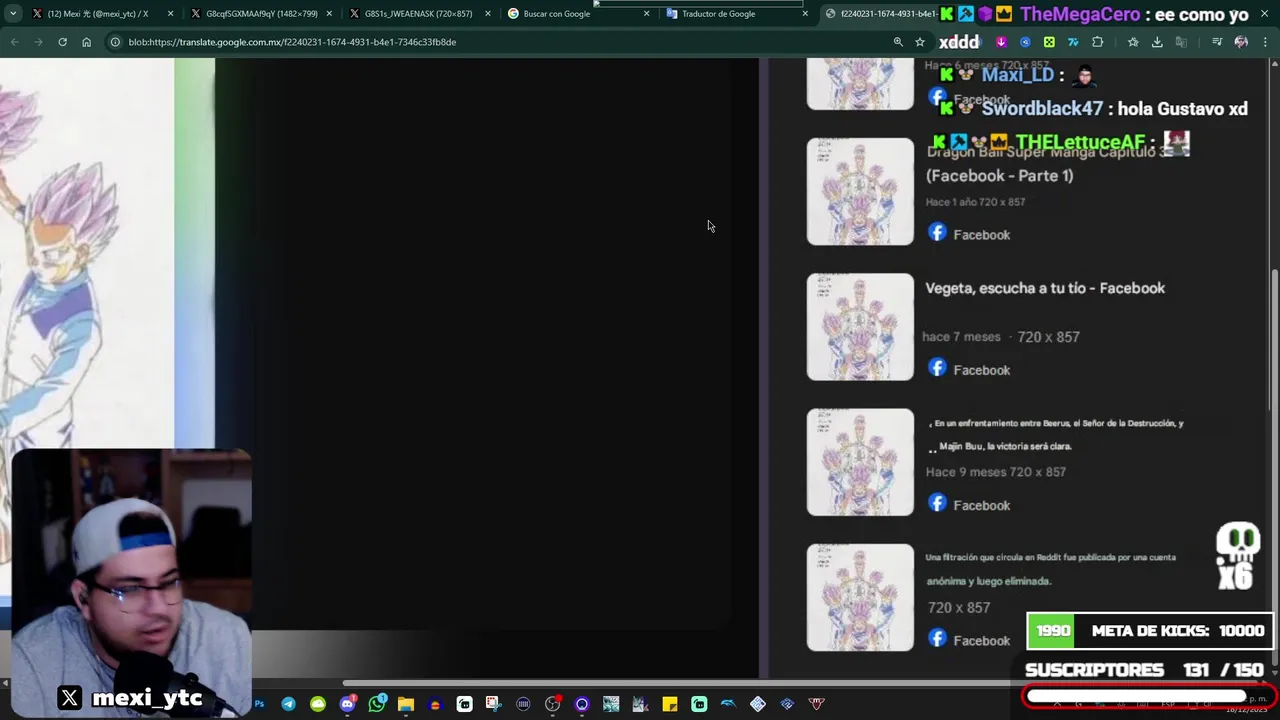Open the browser home page

point(86,42)
